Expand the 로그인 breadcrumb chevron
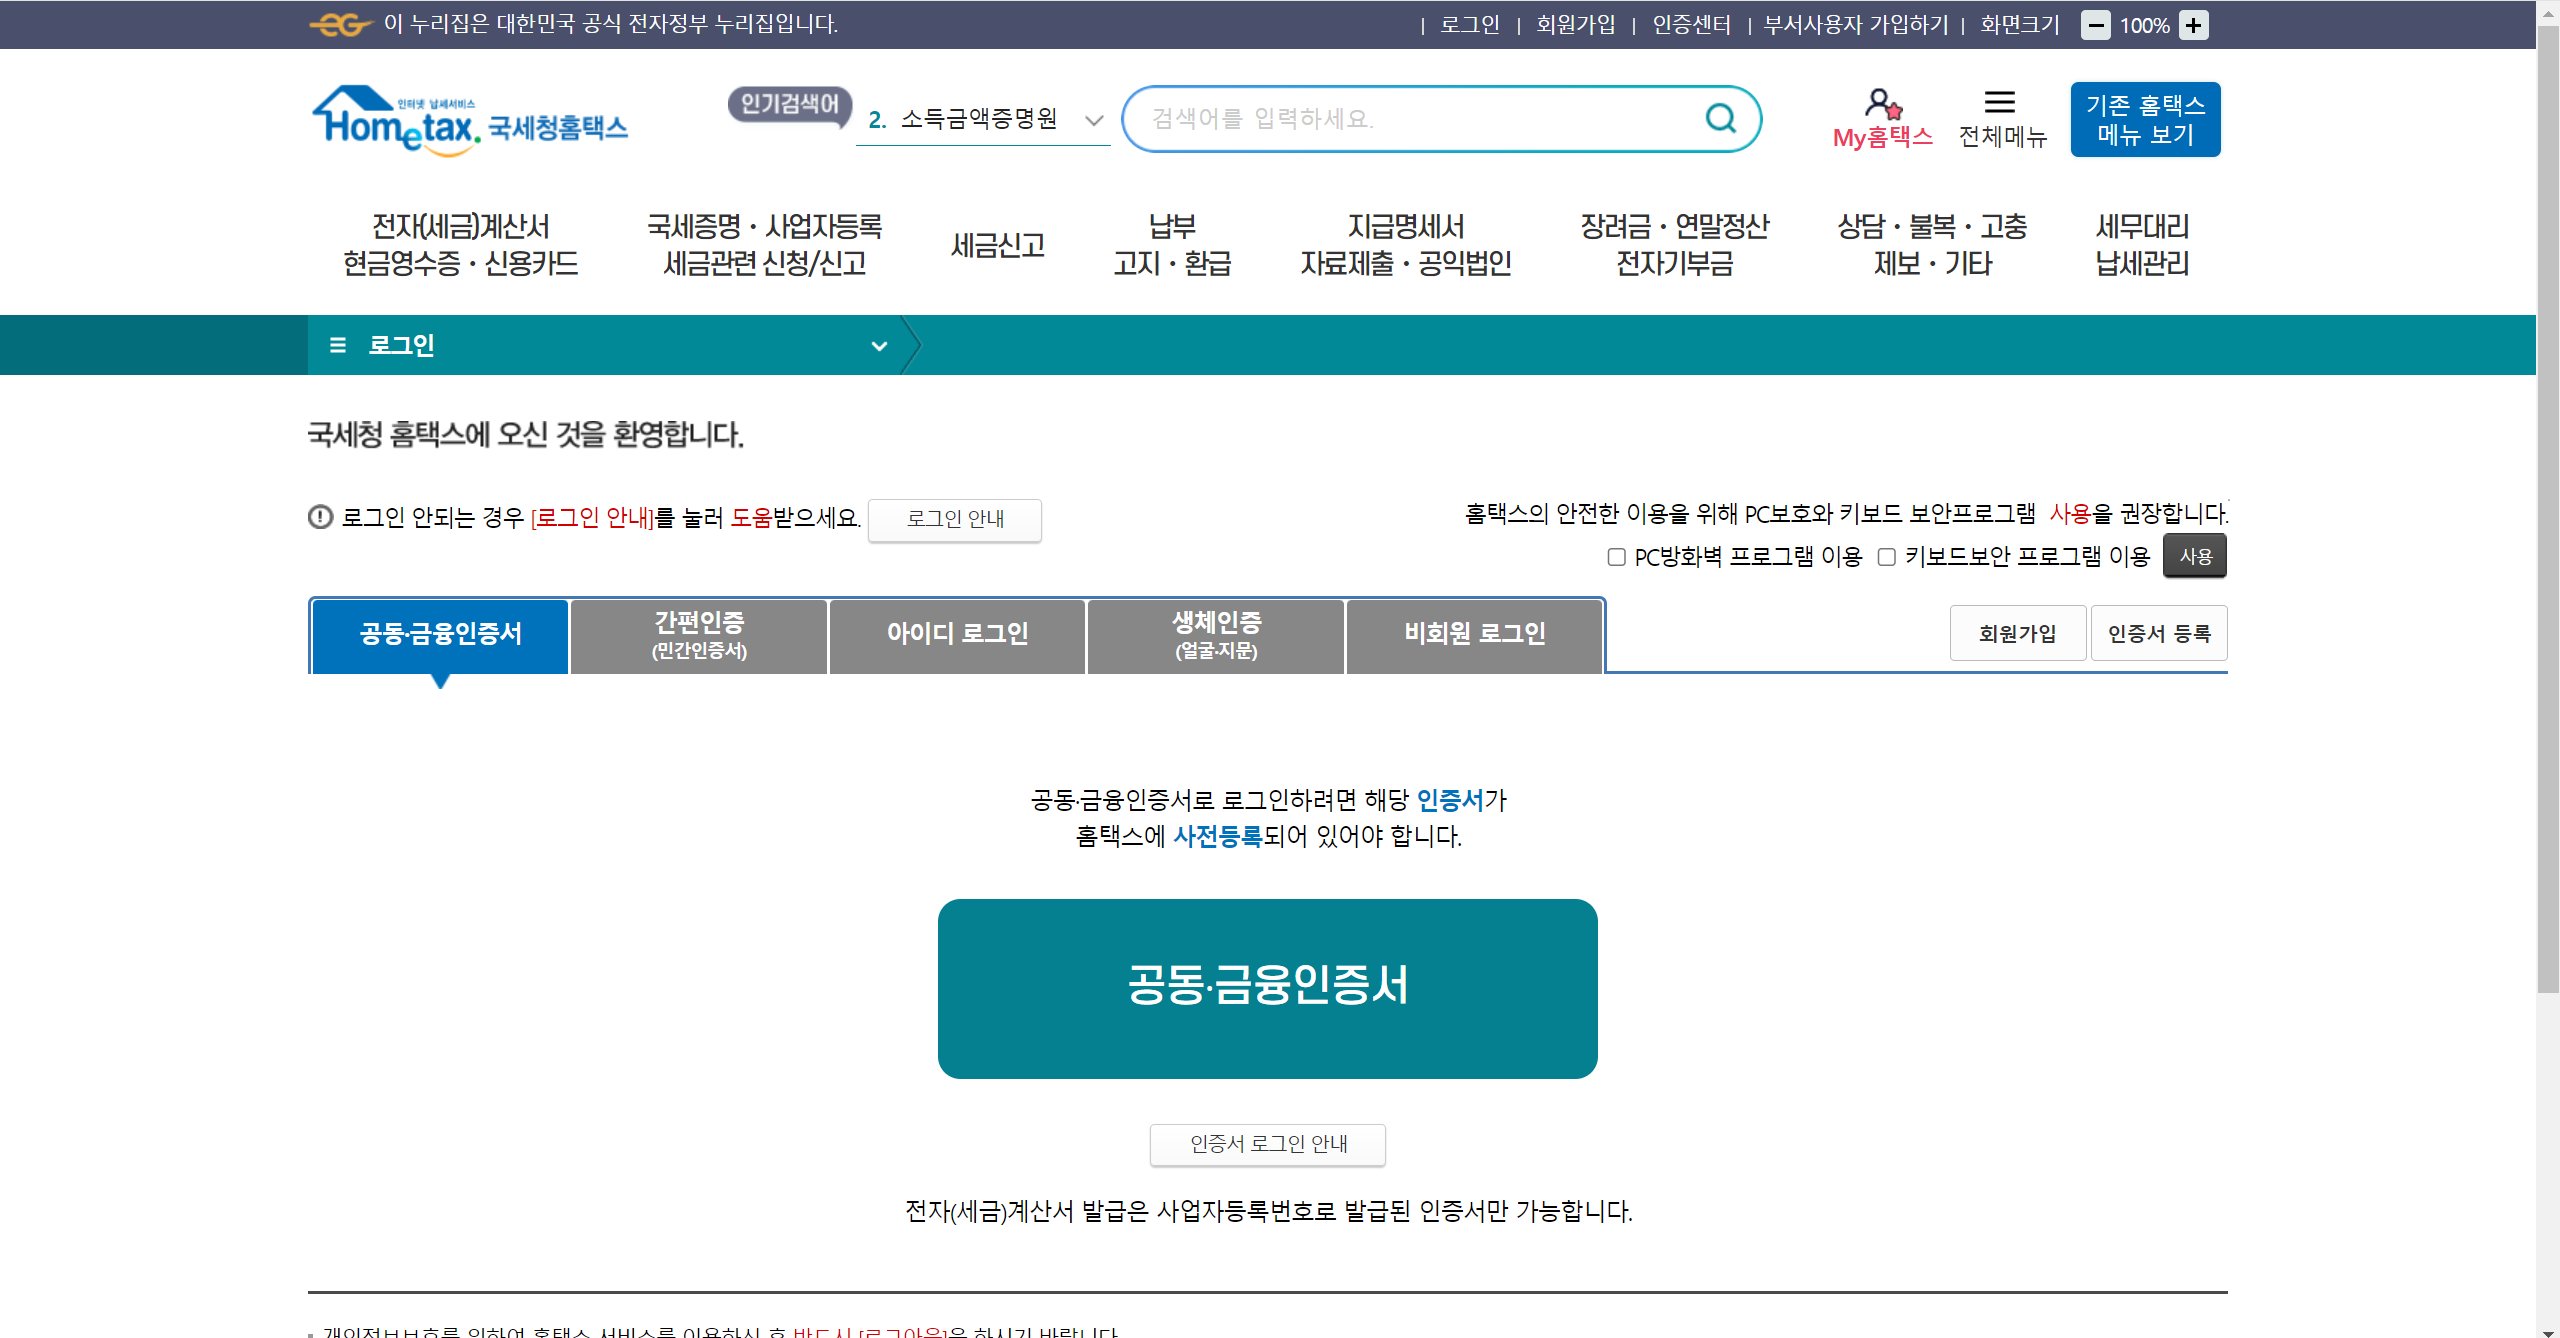The width and height of the screenshot is (2560, 1338). pos(879,346)
